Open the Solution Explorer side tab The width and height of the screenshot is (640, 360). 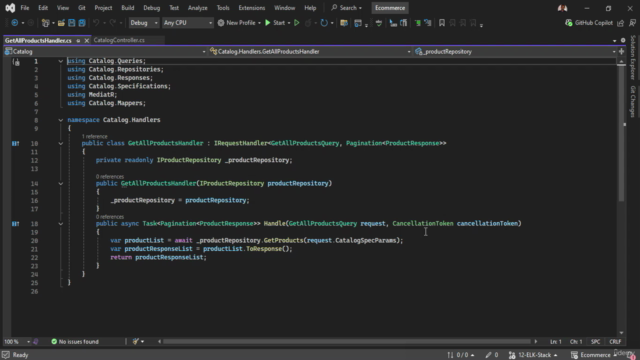click(x=633, y=58)
